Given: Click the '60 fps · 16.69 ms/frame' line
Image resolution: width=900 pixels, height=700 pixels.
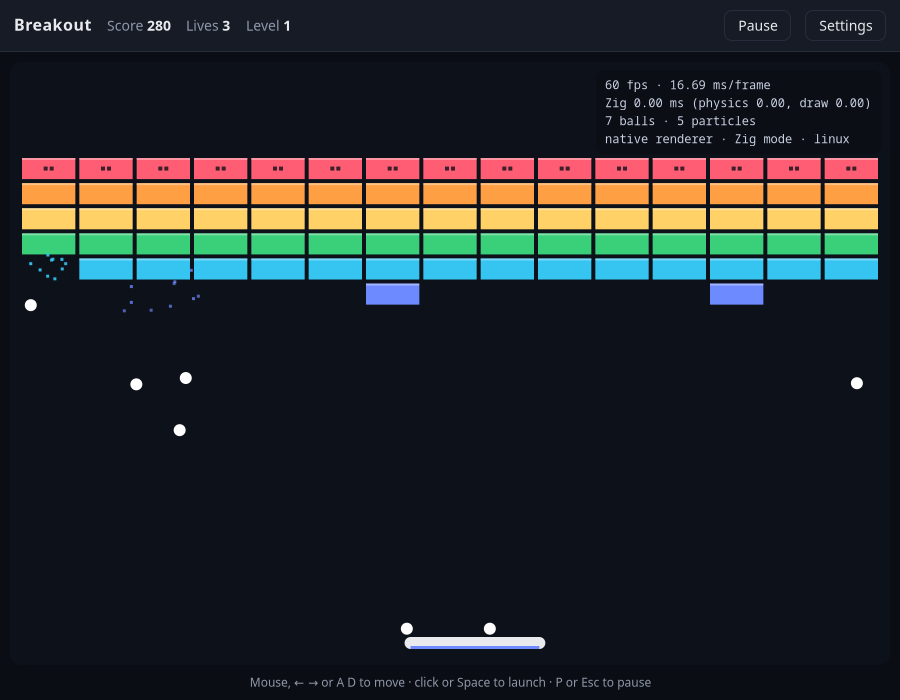Looking at the screenshot, I should (x=687, y=85).
